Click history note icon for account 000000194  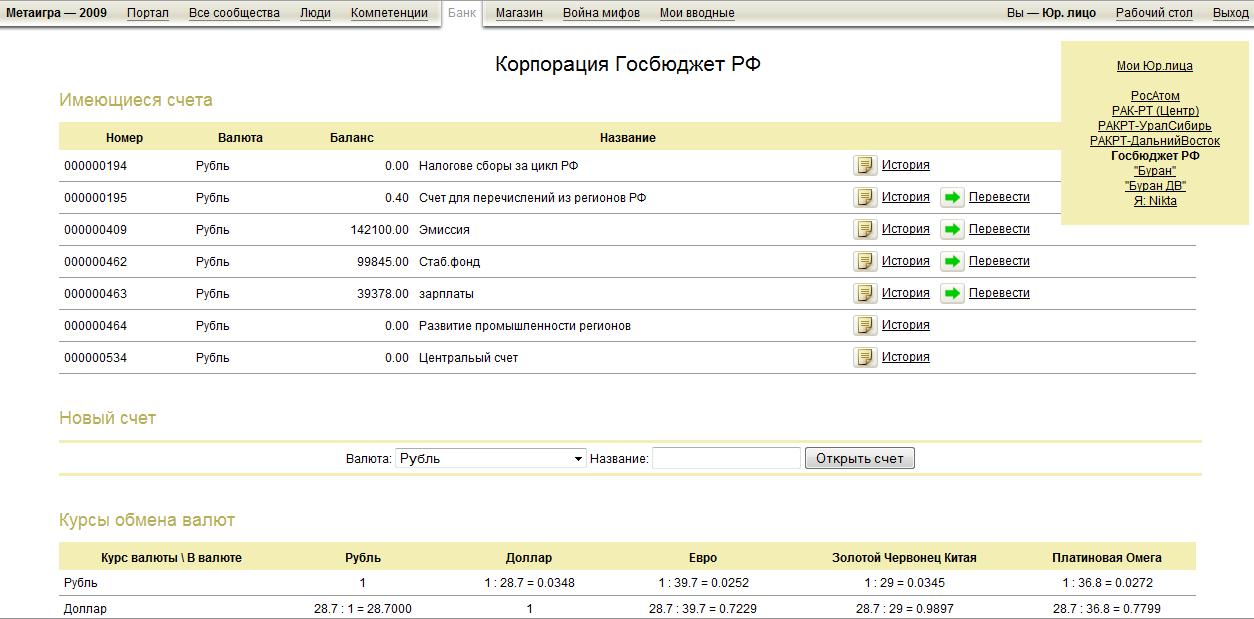[x=865, y=165]
